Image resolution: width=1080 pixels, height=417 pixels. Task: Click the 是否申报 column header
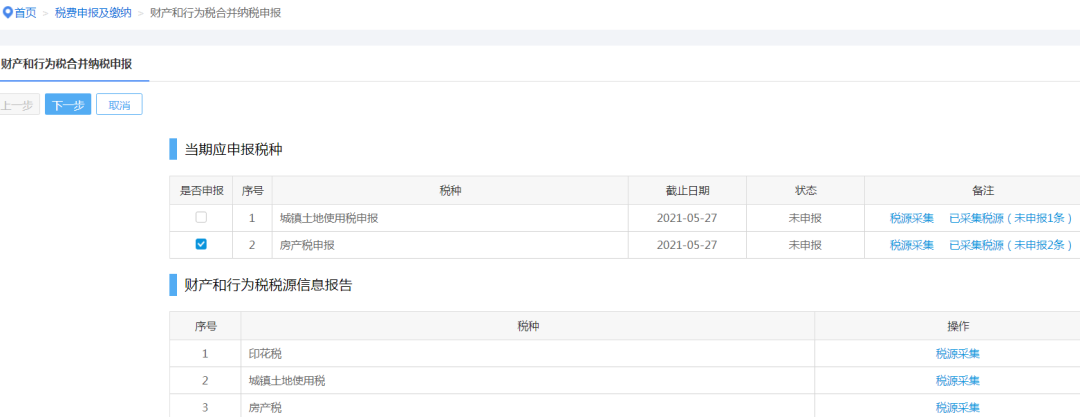coord(202,190)
